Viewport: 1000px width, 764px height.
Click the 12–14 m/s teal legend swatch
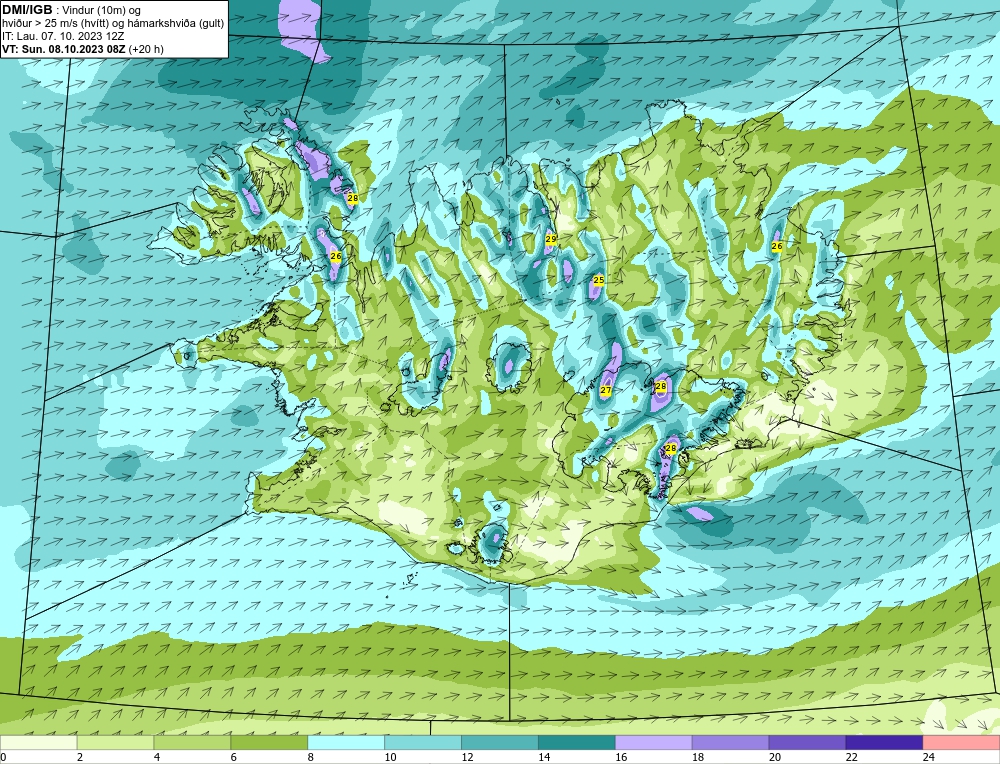500,743
